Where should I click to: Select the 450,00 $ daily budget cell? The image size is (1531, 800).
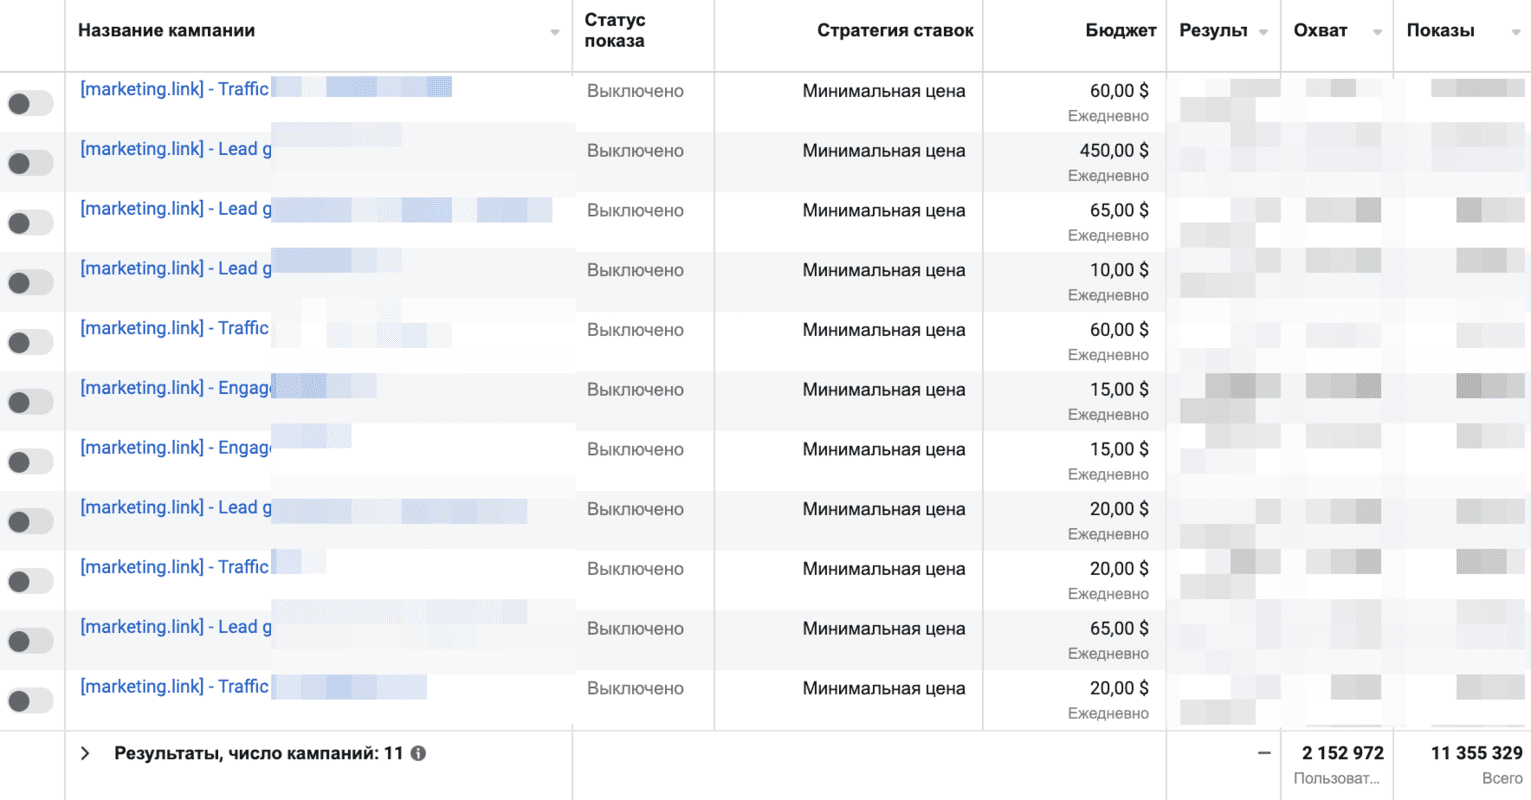pyautogui.click(x=1118, y=151)
